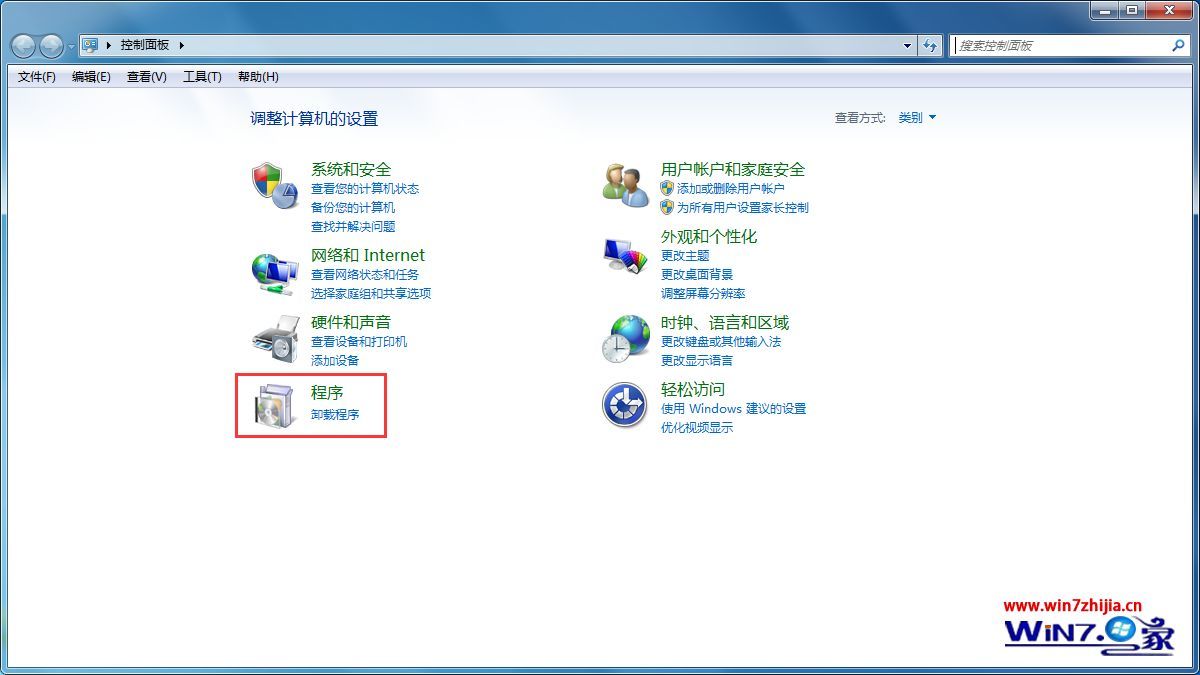Open the 工具(T) menu

(202, 77)
